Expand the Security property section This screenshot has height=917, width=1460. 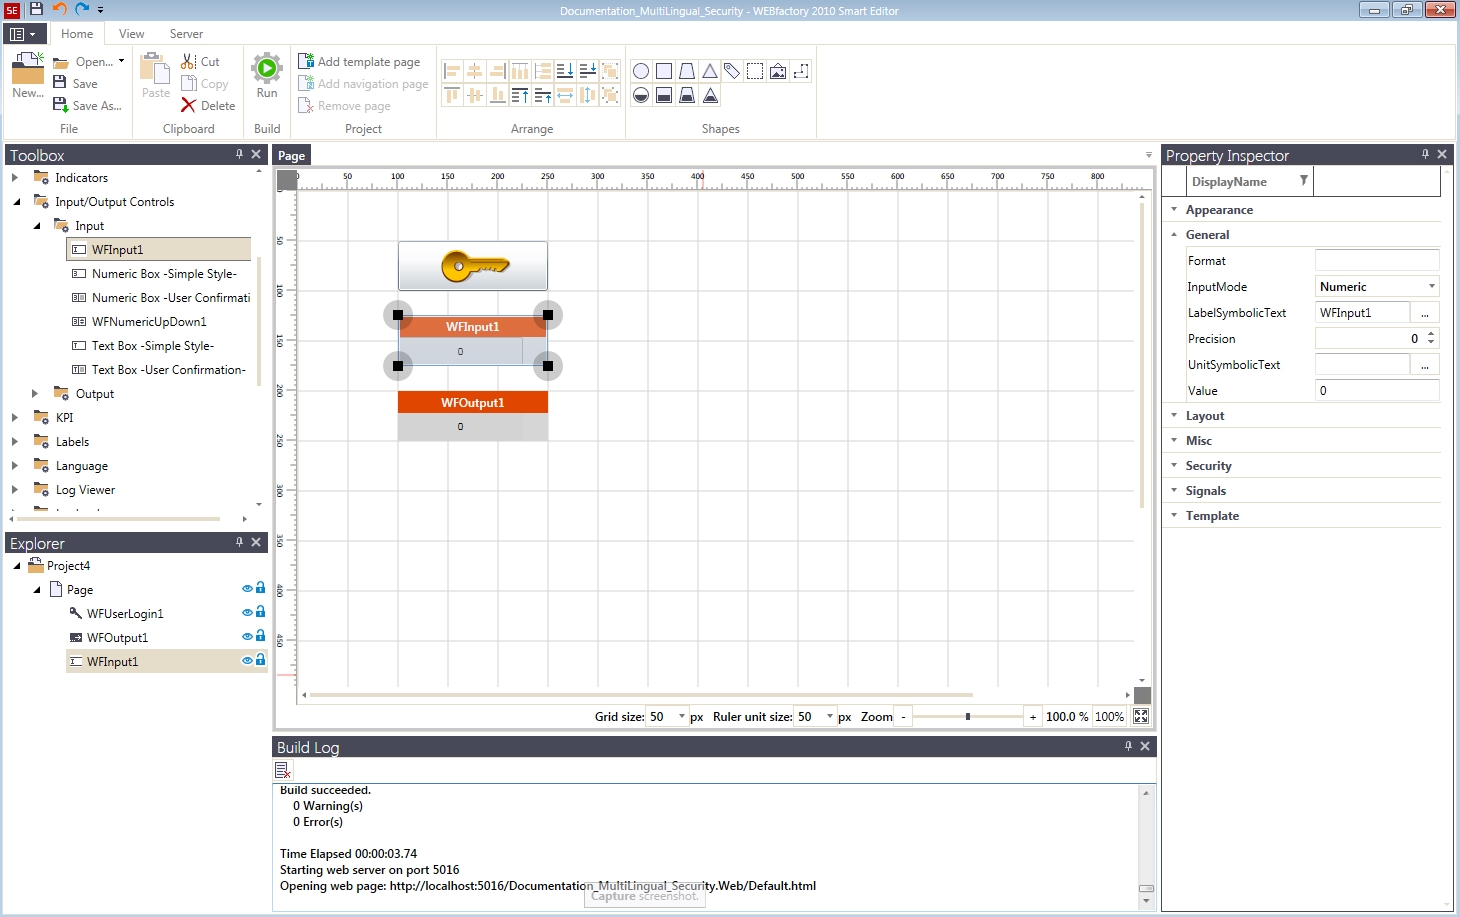pos(1174,466)
